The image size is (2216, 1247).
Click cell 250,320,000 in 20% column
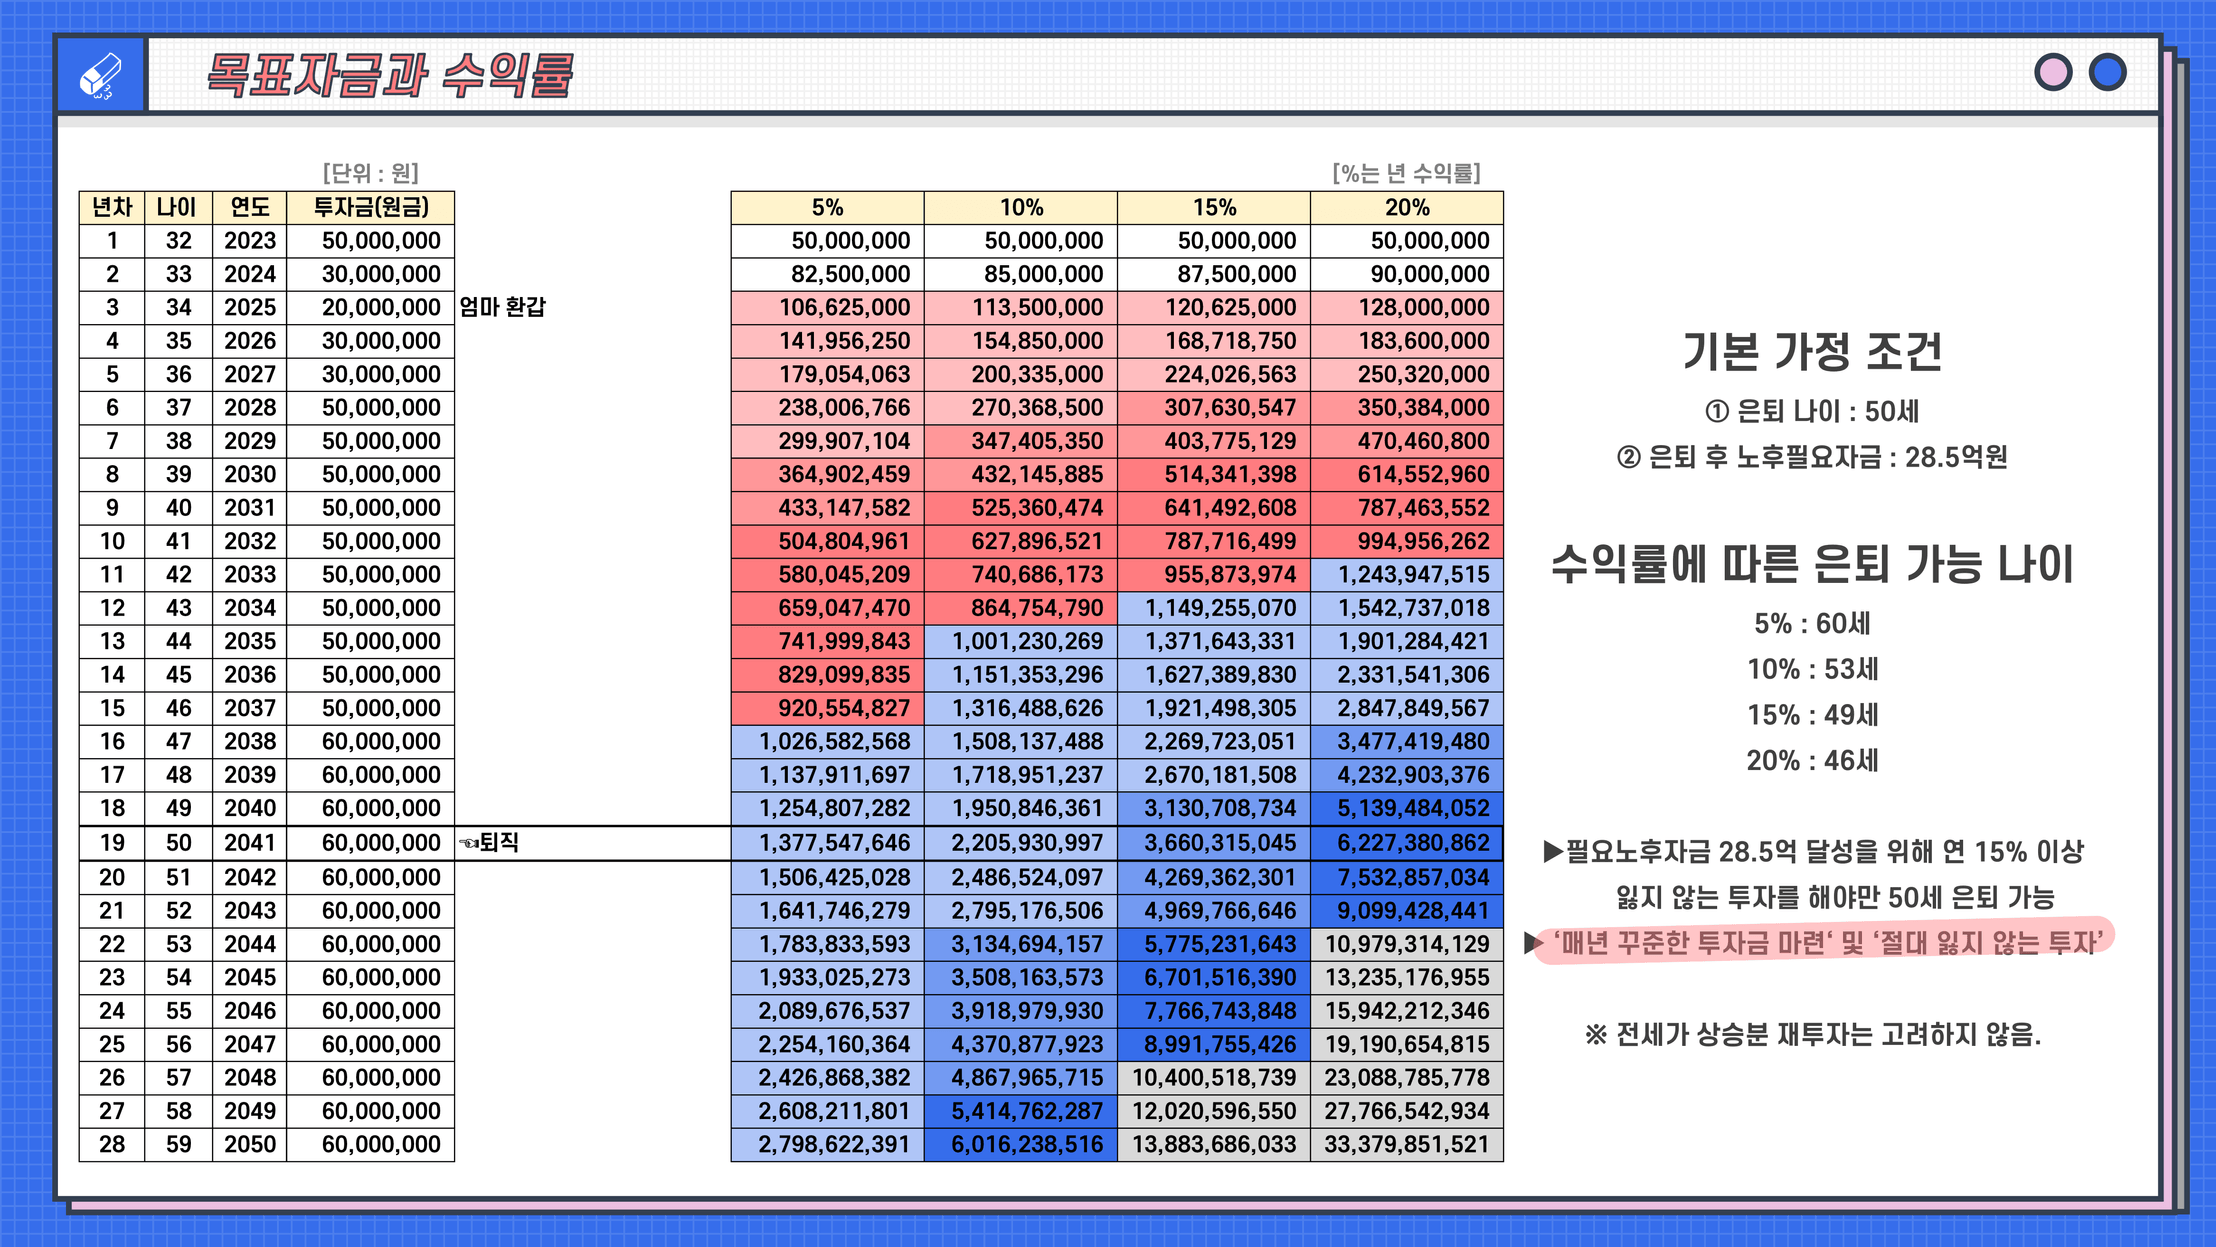point(1406,374)
